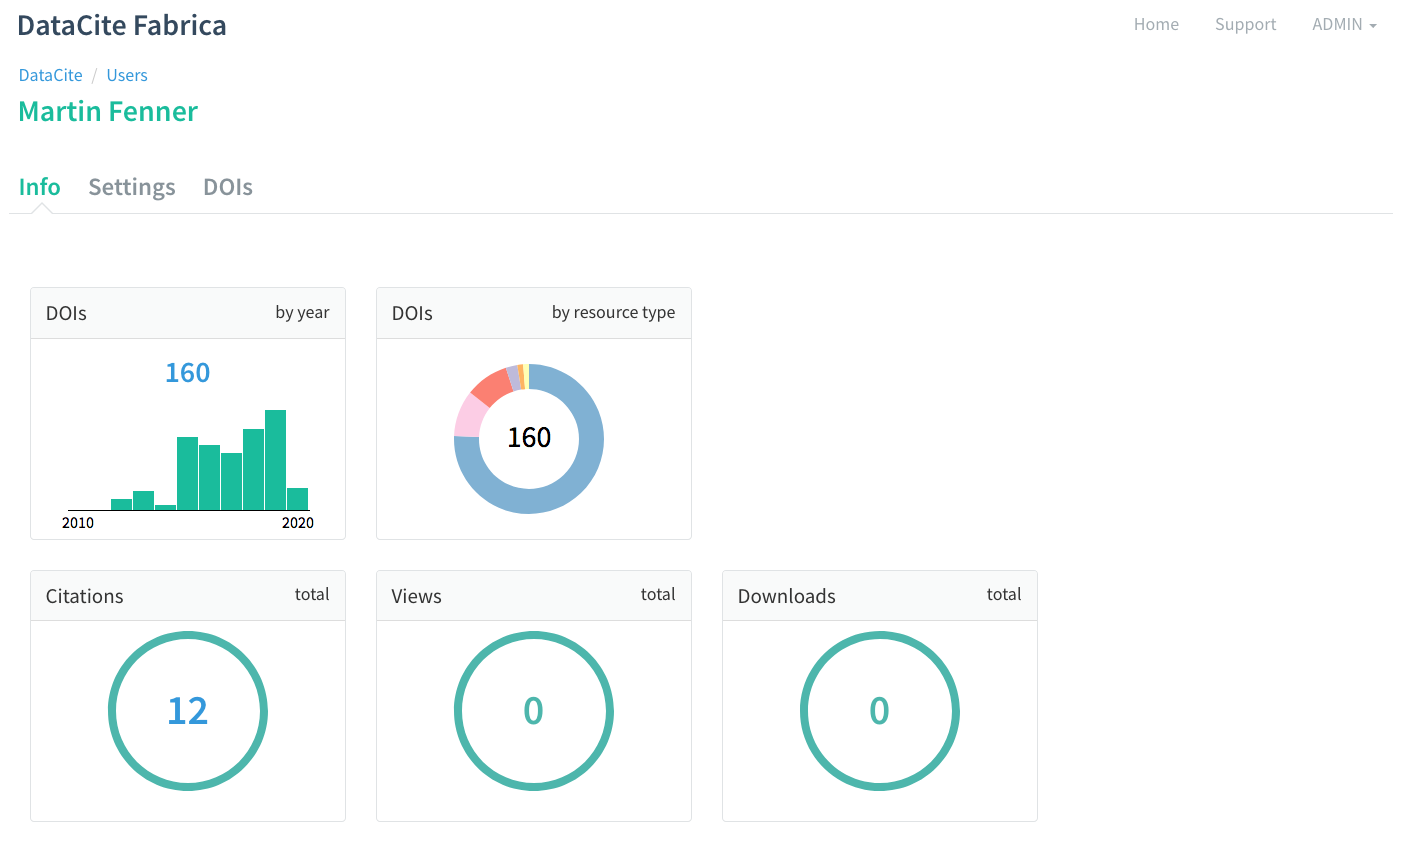The height and width of the screenshot is (850, 1403).
Task: Click the 'by year' label
Action: (x=302, y=312)
